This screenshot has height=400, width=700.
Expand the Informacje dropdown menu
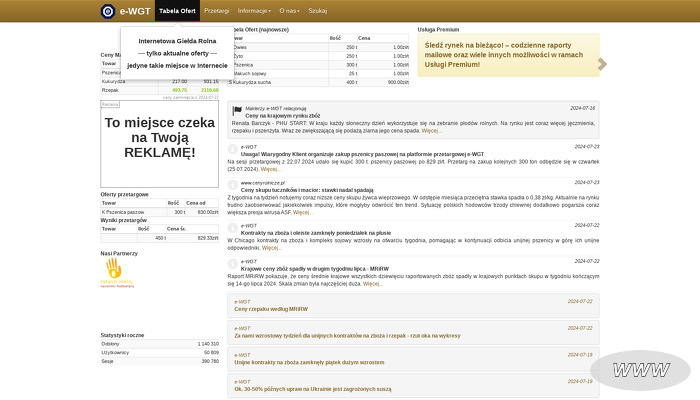pos(254,11)
